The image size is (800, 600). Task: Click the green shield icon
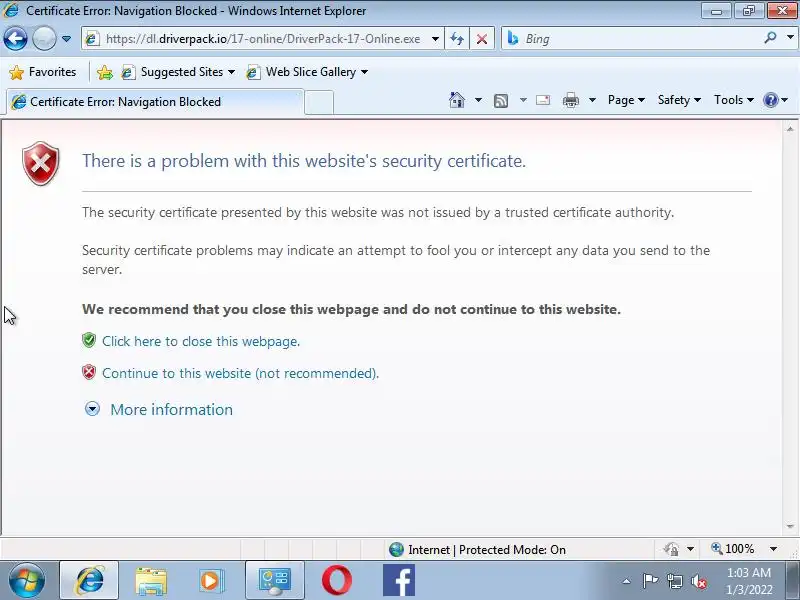coord(89,340)
